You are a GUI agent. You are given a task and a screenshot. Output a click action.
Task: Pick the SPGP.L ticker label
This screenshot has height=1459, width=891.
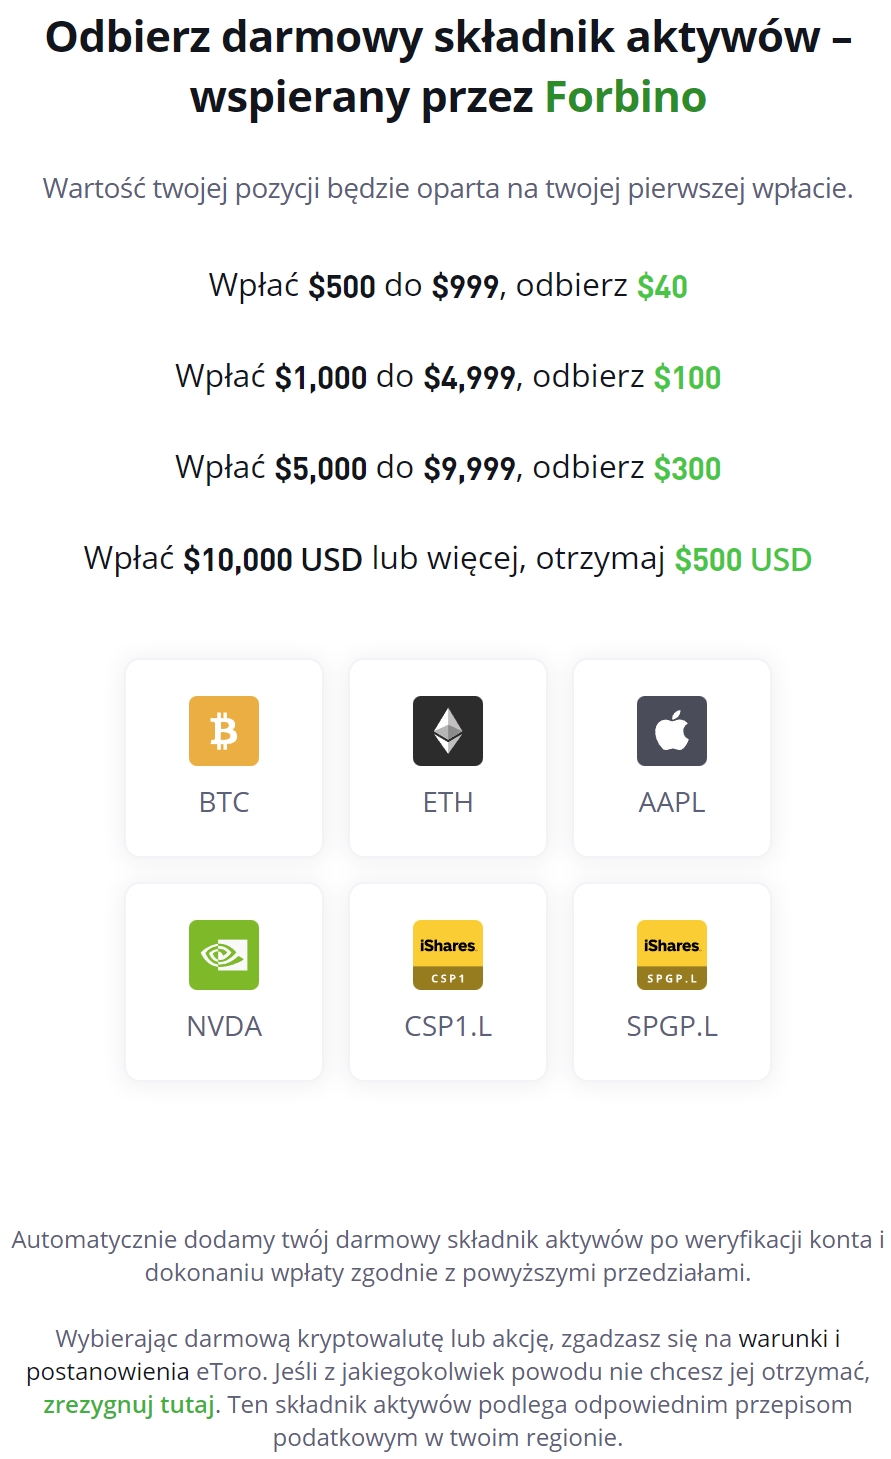672,1026
